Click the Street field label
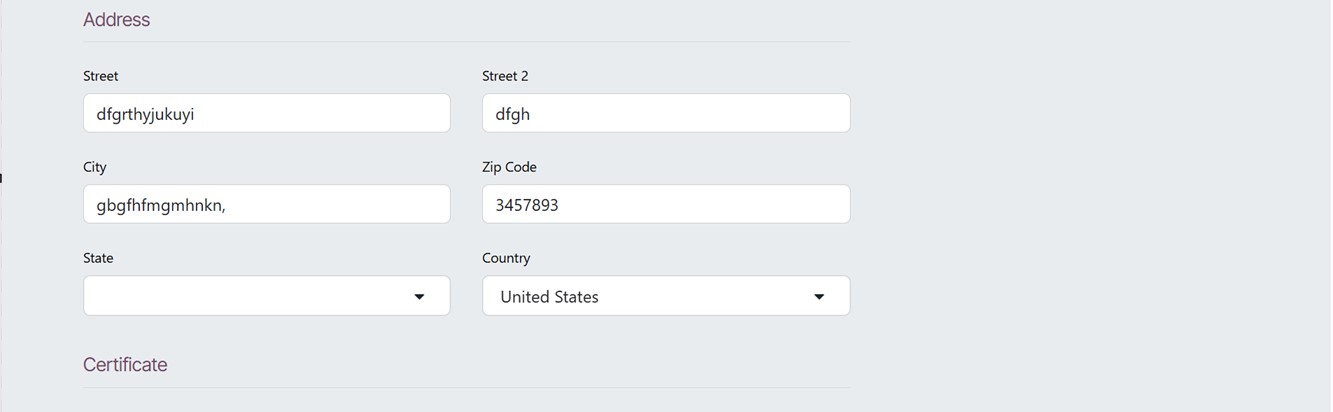Viewport: 1333px width, 412px height. point(101,76)
